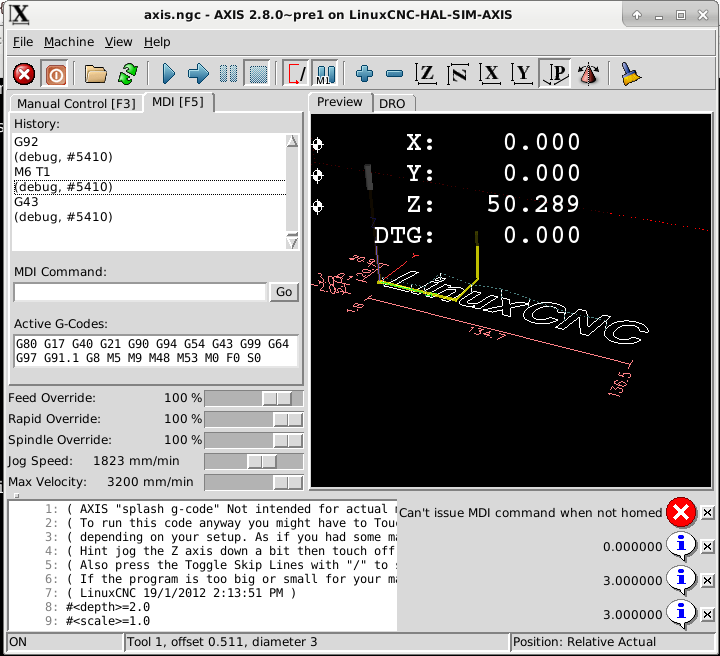The width and height of the screenshot is (720, 656).
Task: Click the Z axis home symbol
Action: pos(317,206)
